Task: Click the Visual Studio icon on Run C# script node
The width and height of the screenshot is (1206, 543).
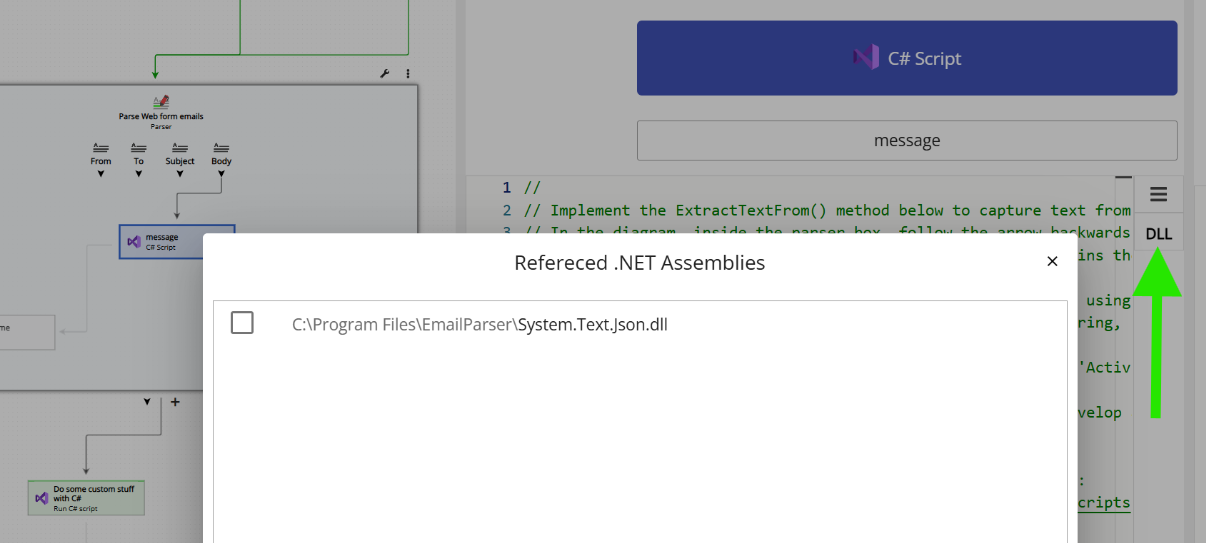Action: point(42,497)
